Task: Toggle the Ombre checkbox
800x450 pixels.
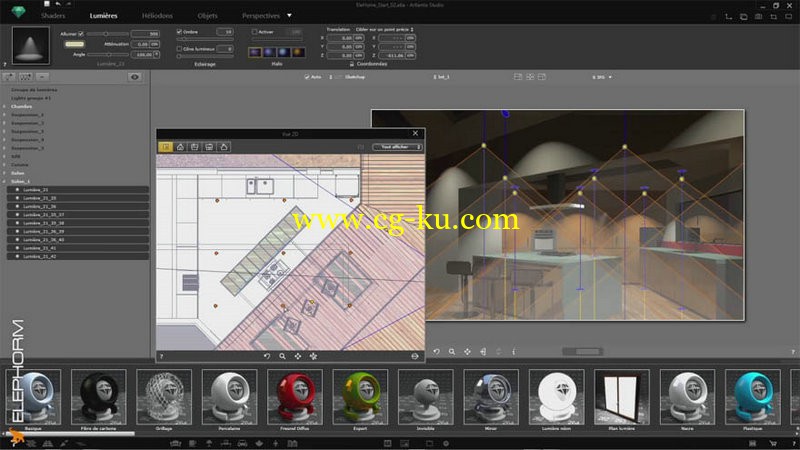Action: 179,32
